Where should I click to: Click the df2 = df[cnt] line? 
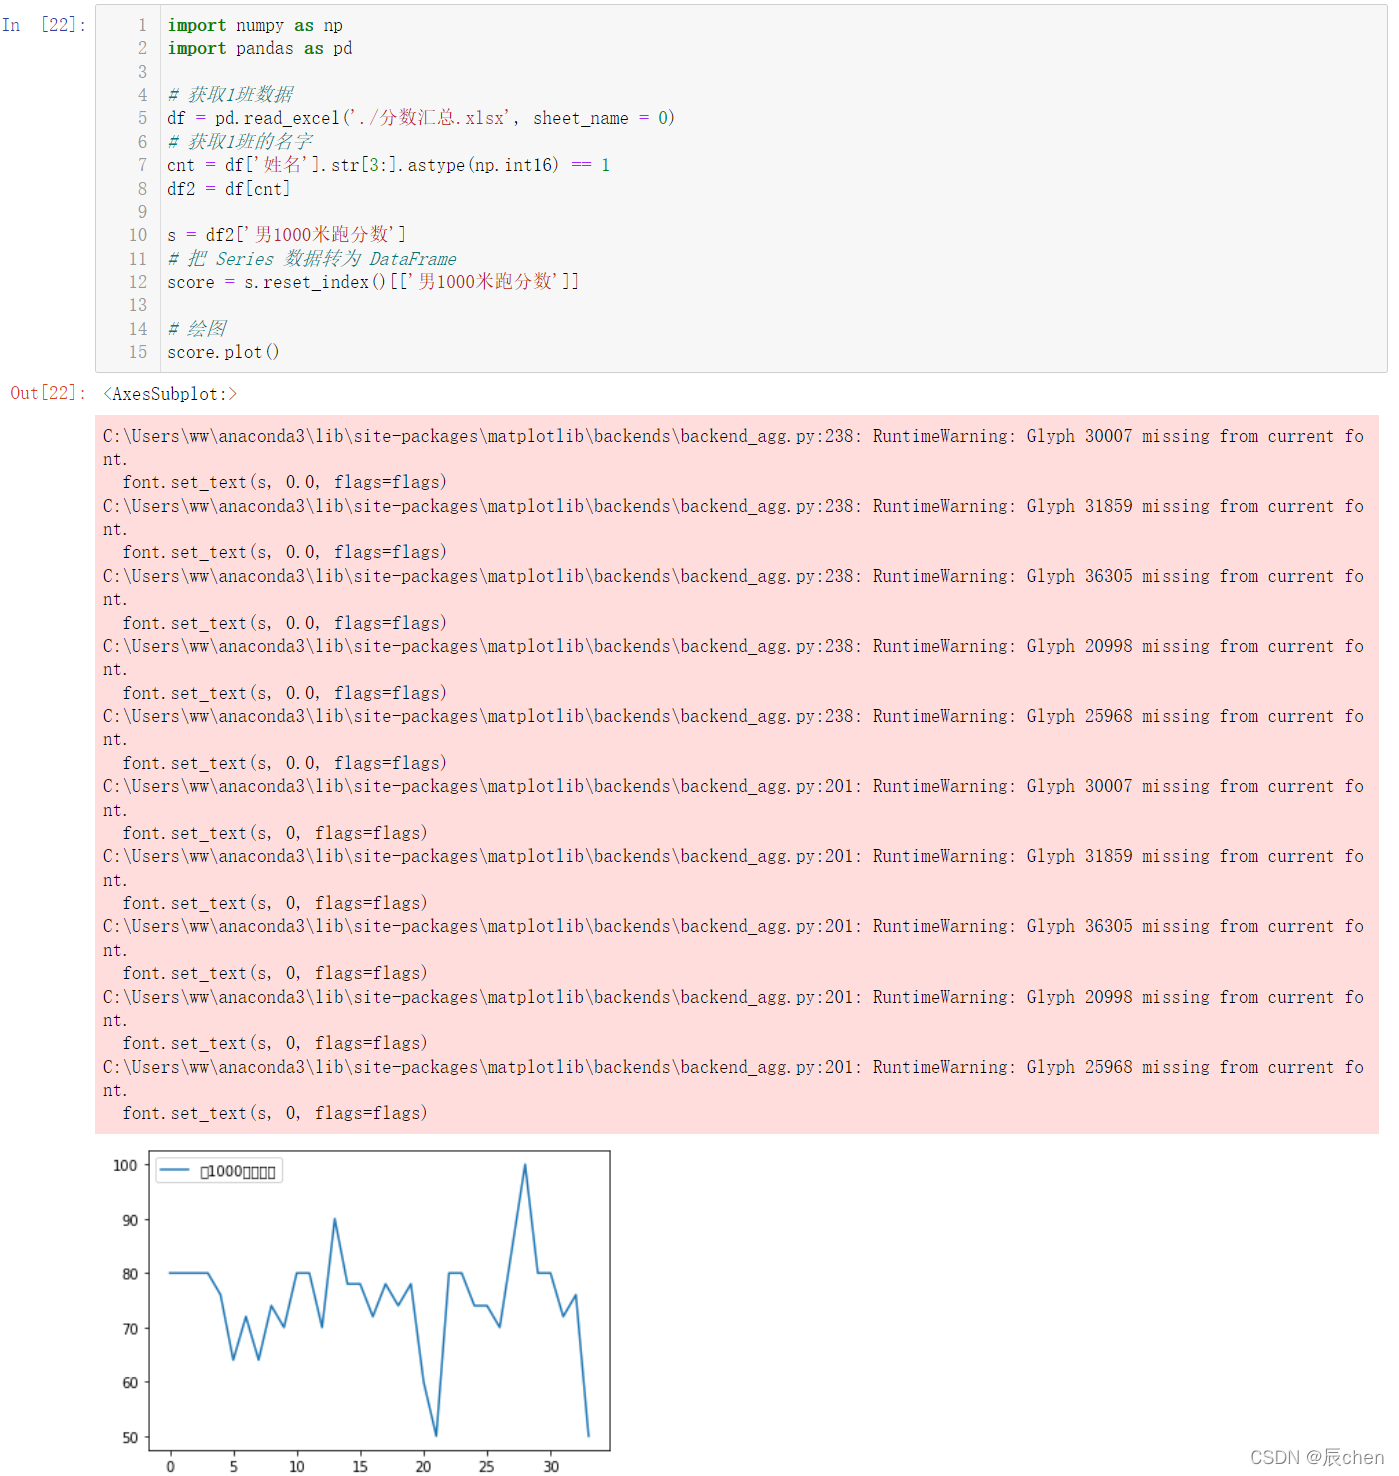229,188
